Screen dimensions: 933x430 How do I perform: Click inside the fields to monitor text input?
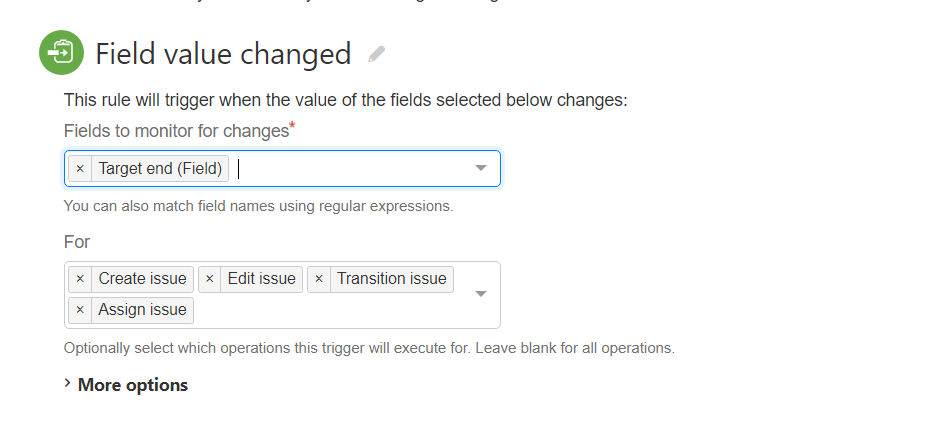pos(351,169)
